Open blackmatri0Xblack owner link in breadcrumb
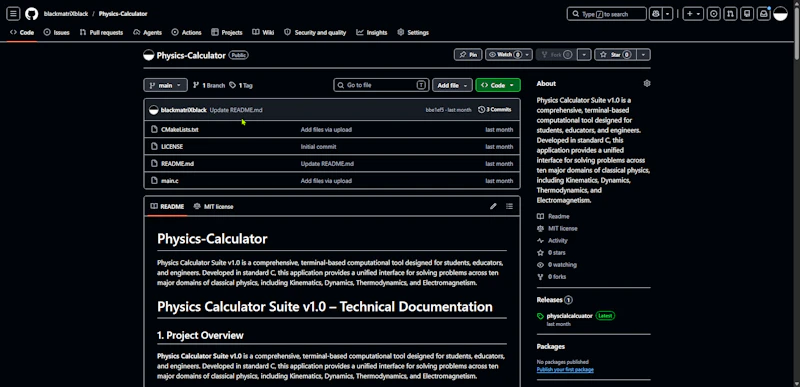This screenshot has width=800, height=387. click(x=66, y=14)
